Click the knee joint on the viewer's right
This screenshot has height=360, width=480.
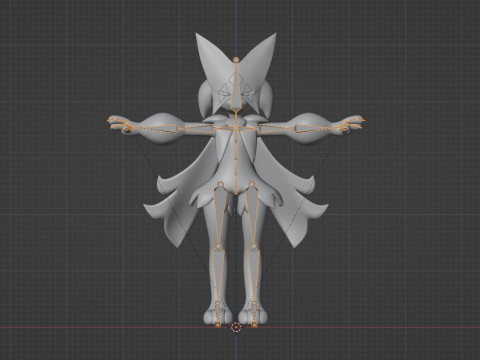pyautogui.click(x=254, y=246)
